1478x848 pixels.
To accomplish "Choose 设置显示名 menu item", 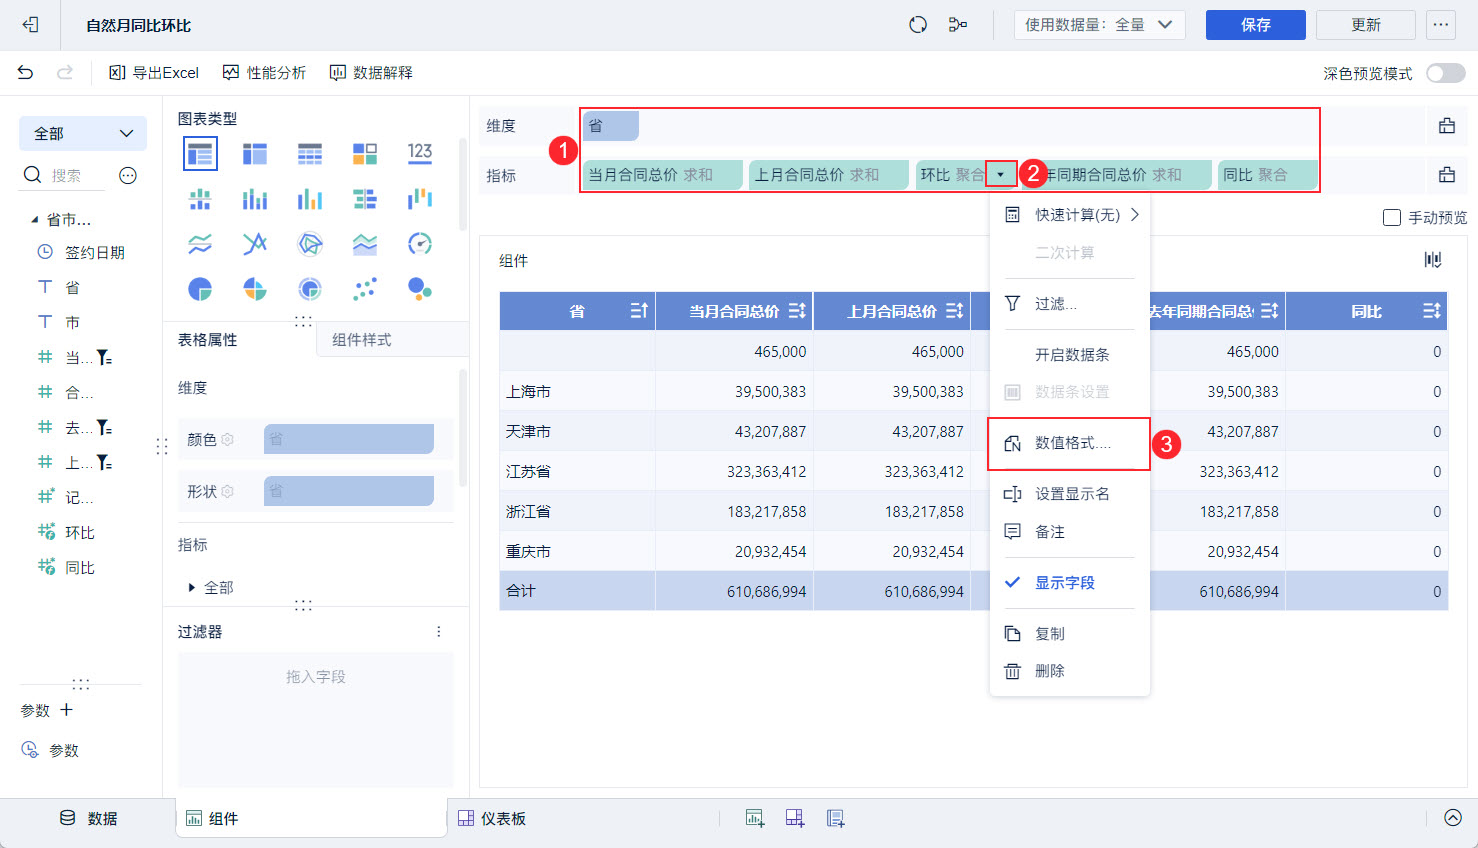I will coord(1070,494).
